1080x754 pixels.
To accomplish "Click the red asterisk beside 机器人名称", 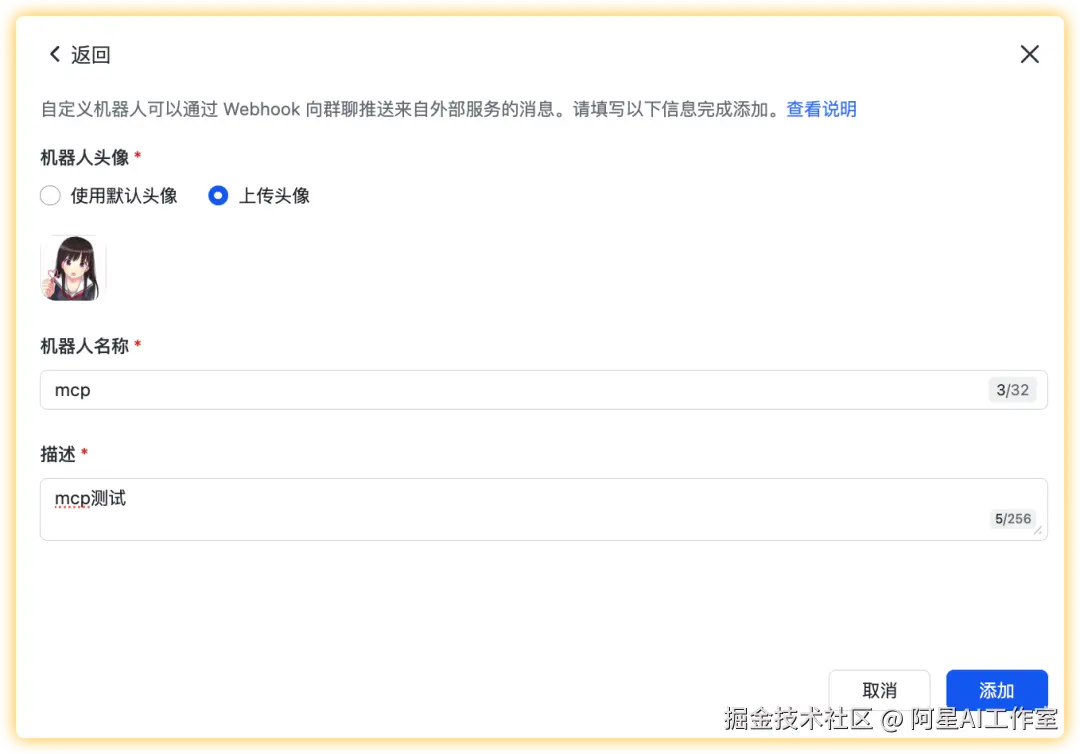I will (x=138, y=345).
